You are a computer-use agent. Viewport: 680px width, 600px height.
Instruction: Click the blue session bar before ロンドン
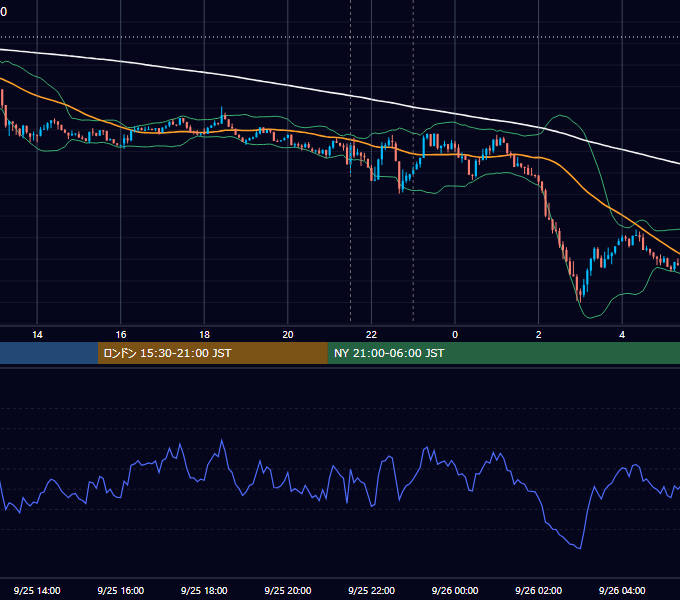pos(49,353)
